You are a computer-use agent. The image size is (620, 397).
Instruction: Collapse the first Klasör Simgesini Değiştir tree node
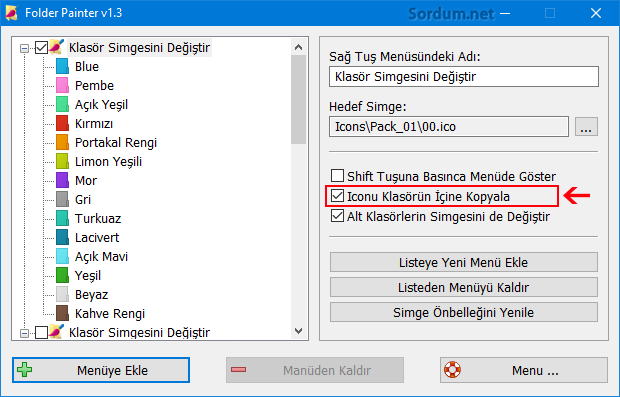[25, 48]
